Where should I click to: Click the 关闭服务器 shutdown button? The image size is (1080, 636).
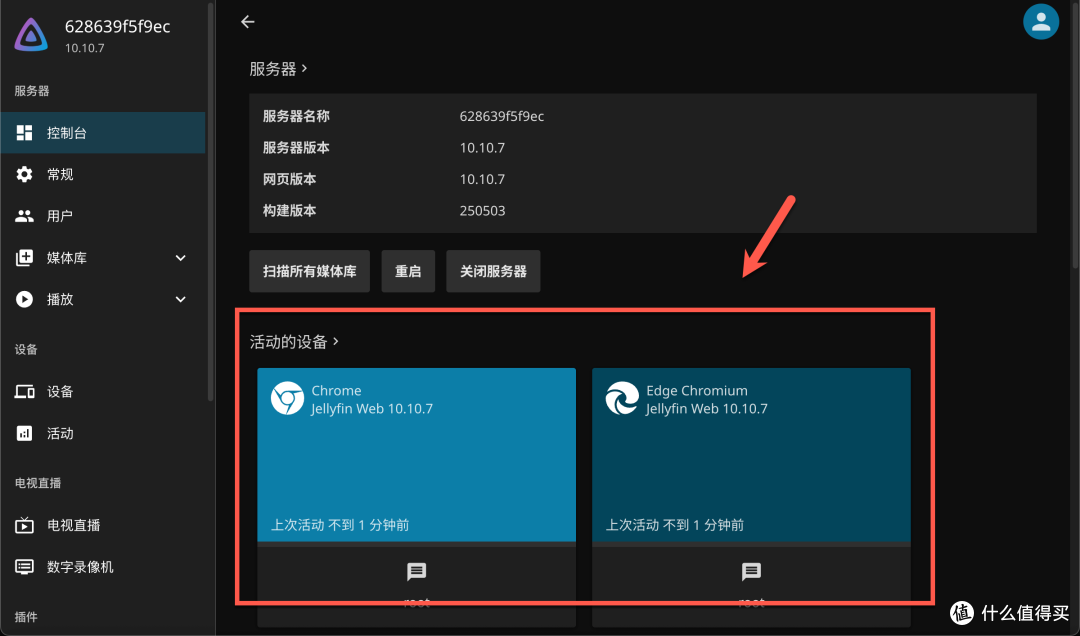tap(493, 271)
